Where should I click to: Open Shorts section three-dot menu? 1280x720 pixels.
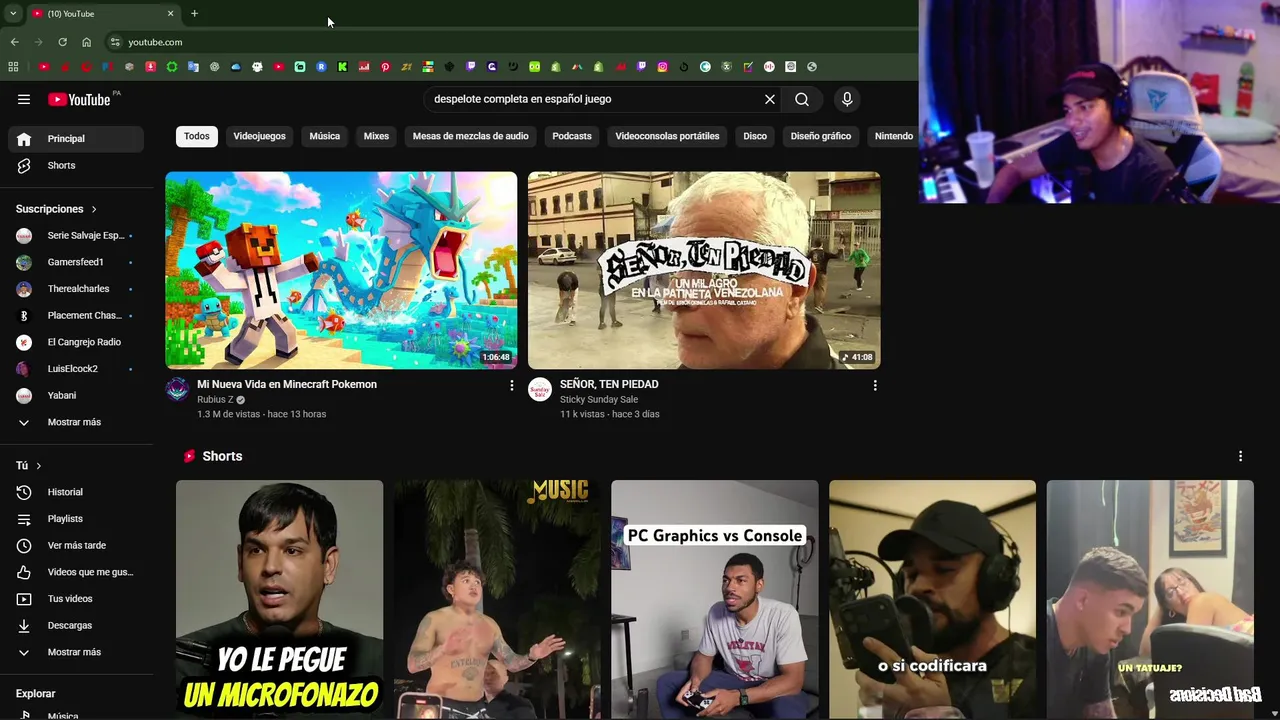tap(1240, 456)
